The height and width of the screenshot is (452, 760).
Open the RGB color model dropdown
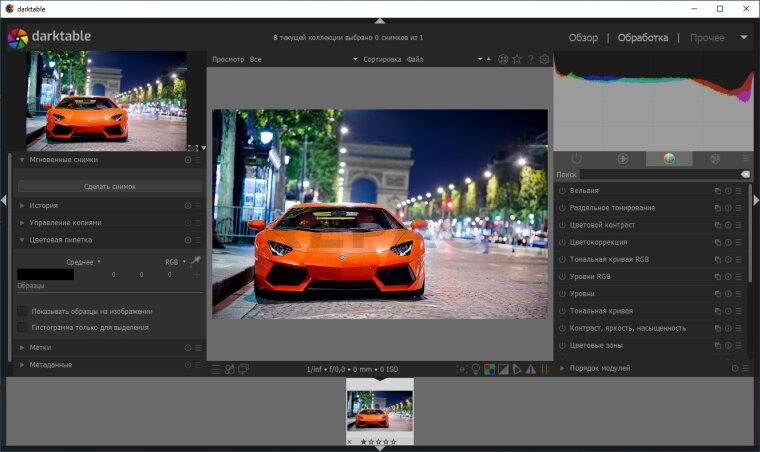click(175, 262)
